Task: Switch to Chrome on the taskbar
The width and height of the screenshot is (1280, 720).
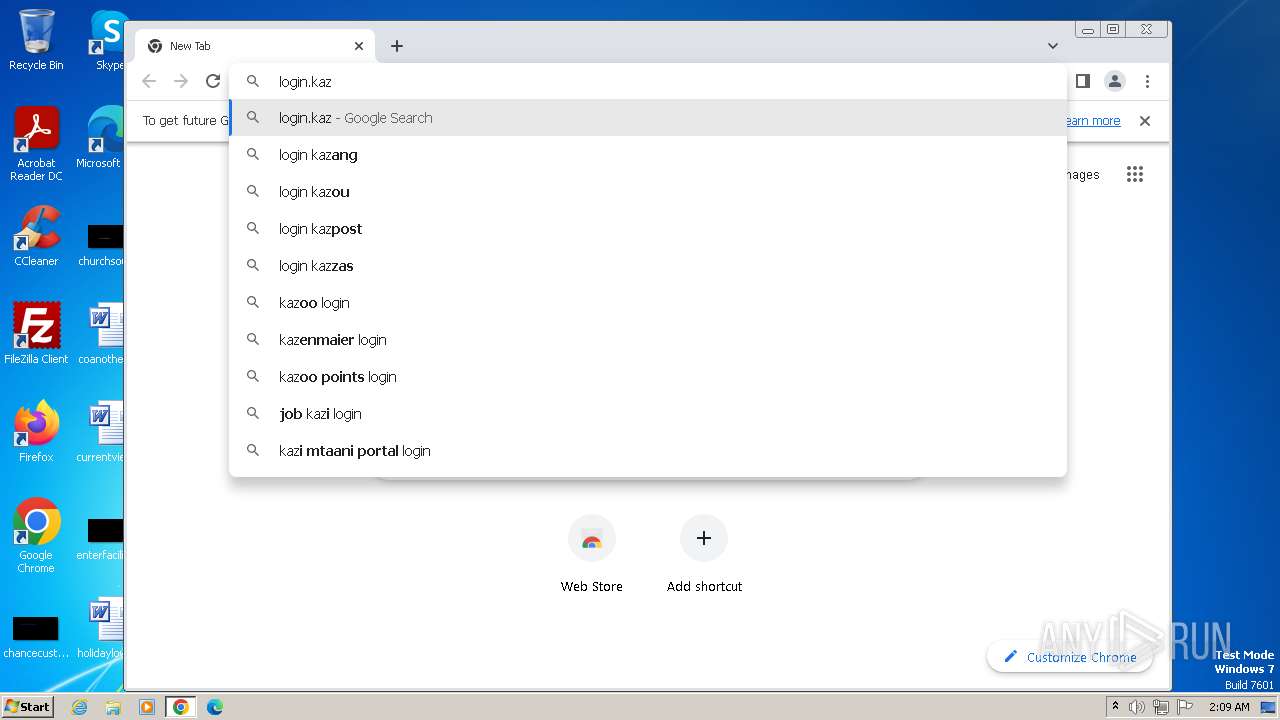Action: click(181, 707)
